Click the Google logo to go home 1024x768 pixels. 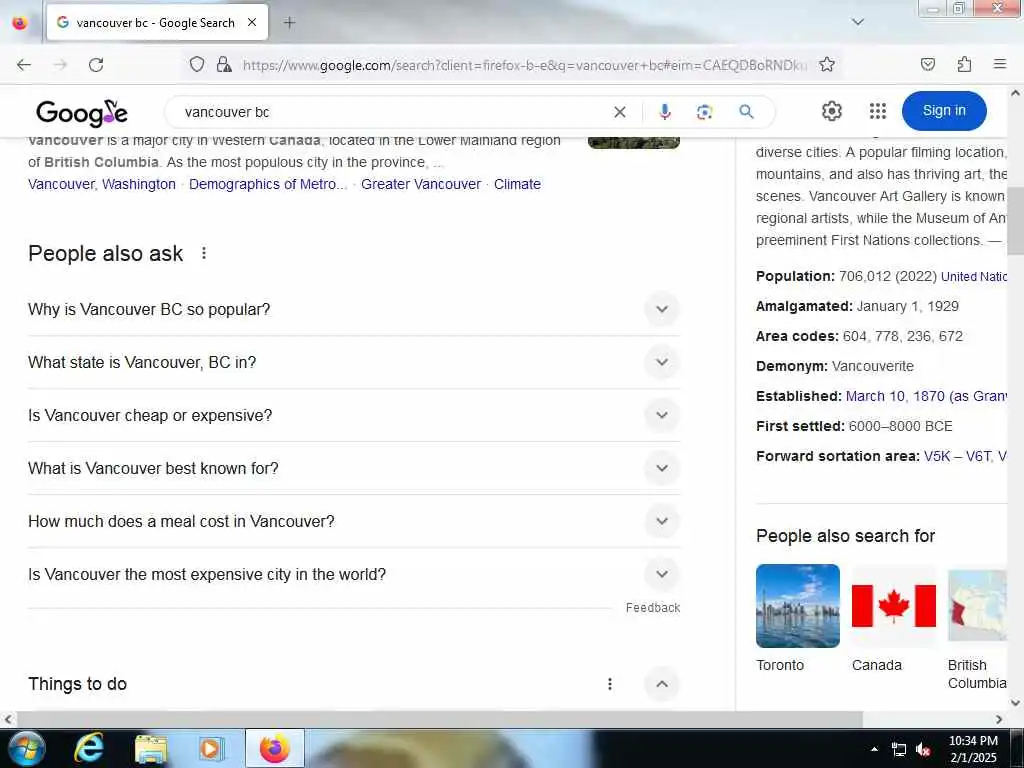pyautogui.click(x=82, y=113)
